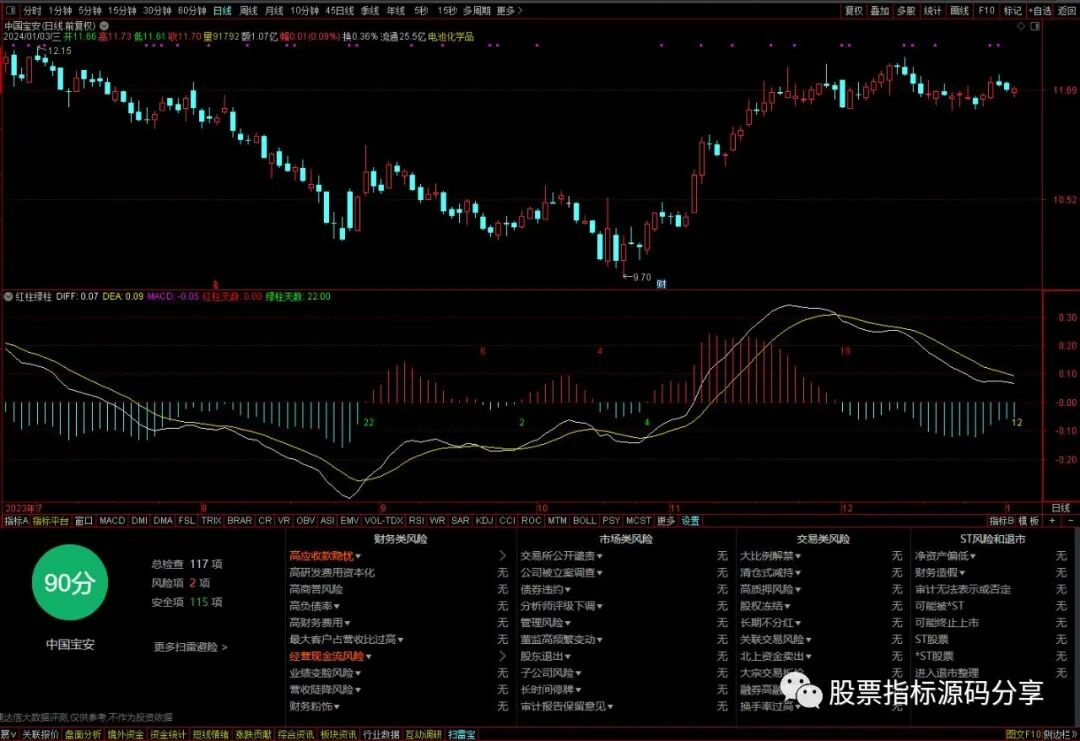Image resolution: width=1080 pixels, height=741 pixels.
Task: Select 扫雷宝 bottom tab
Action: (x=461, y=735)
